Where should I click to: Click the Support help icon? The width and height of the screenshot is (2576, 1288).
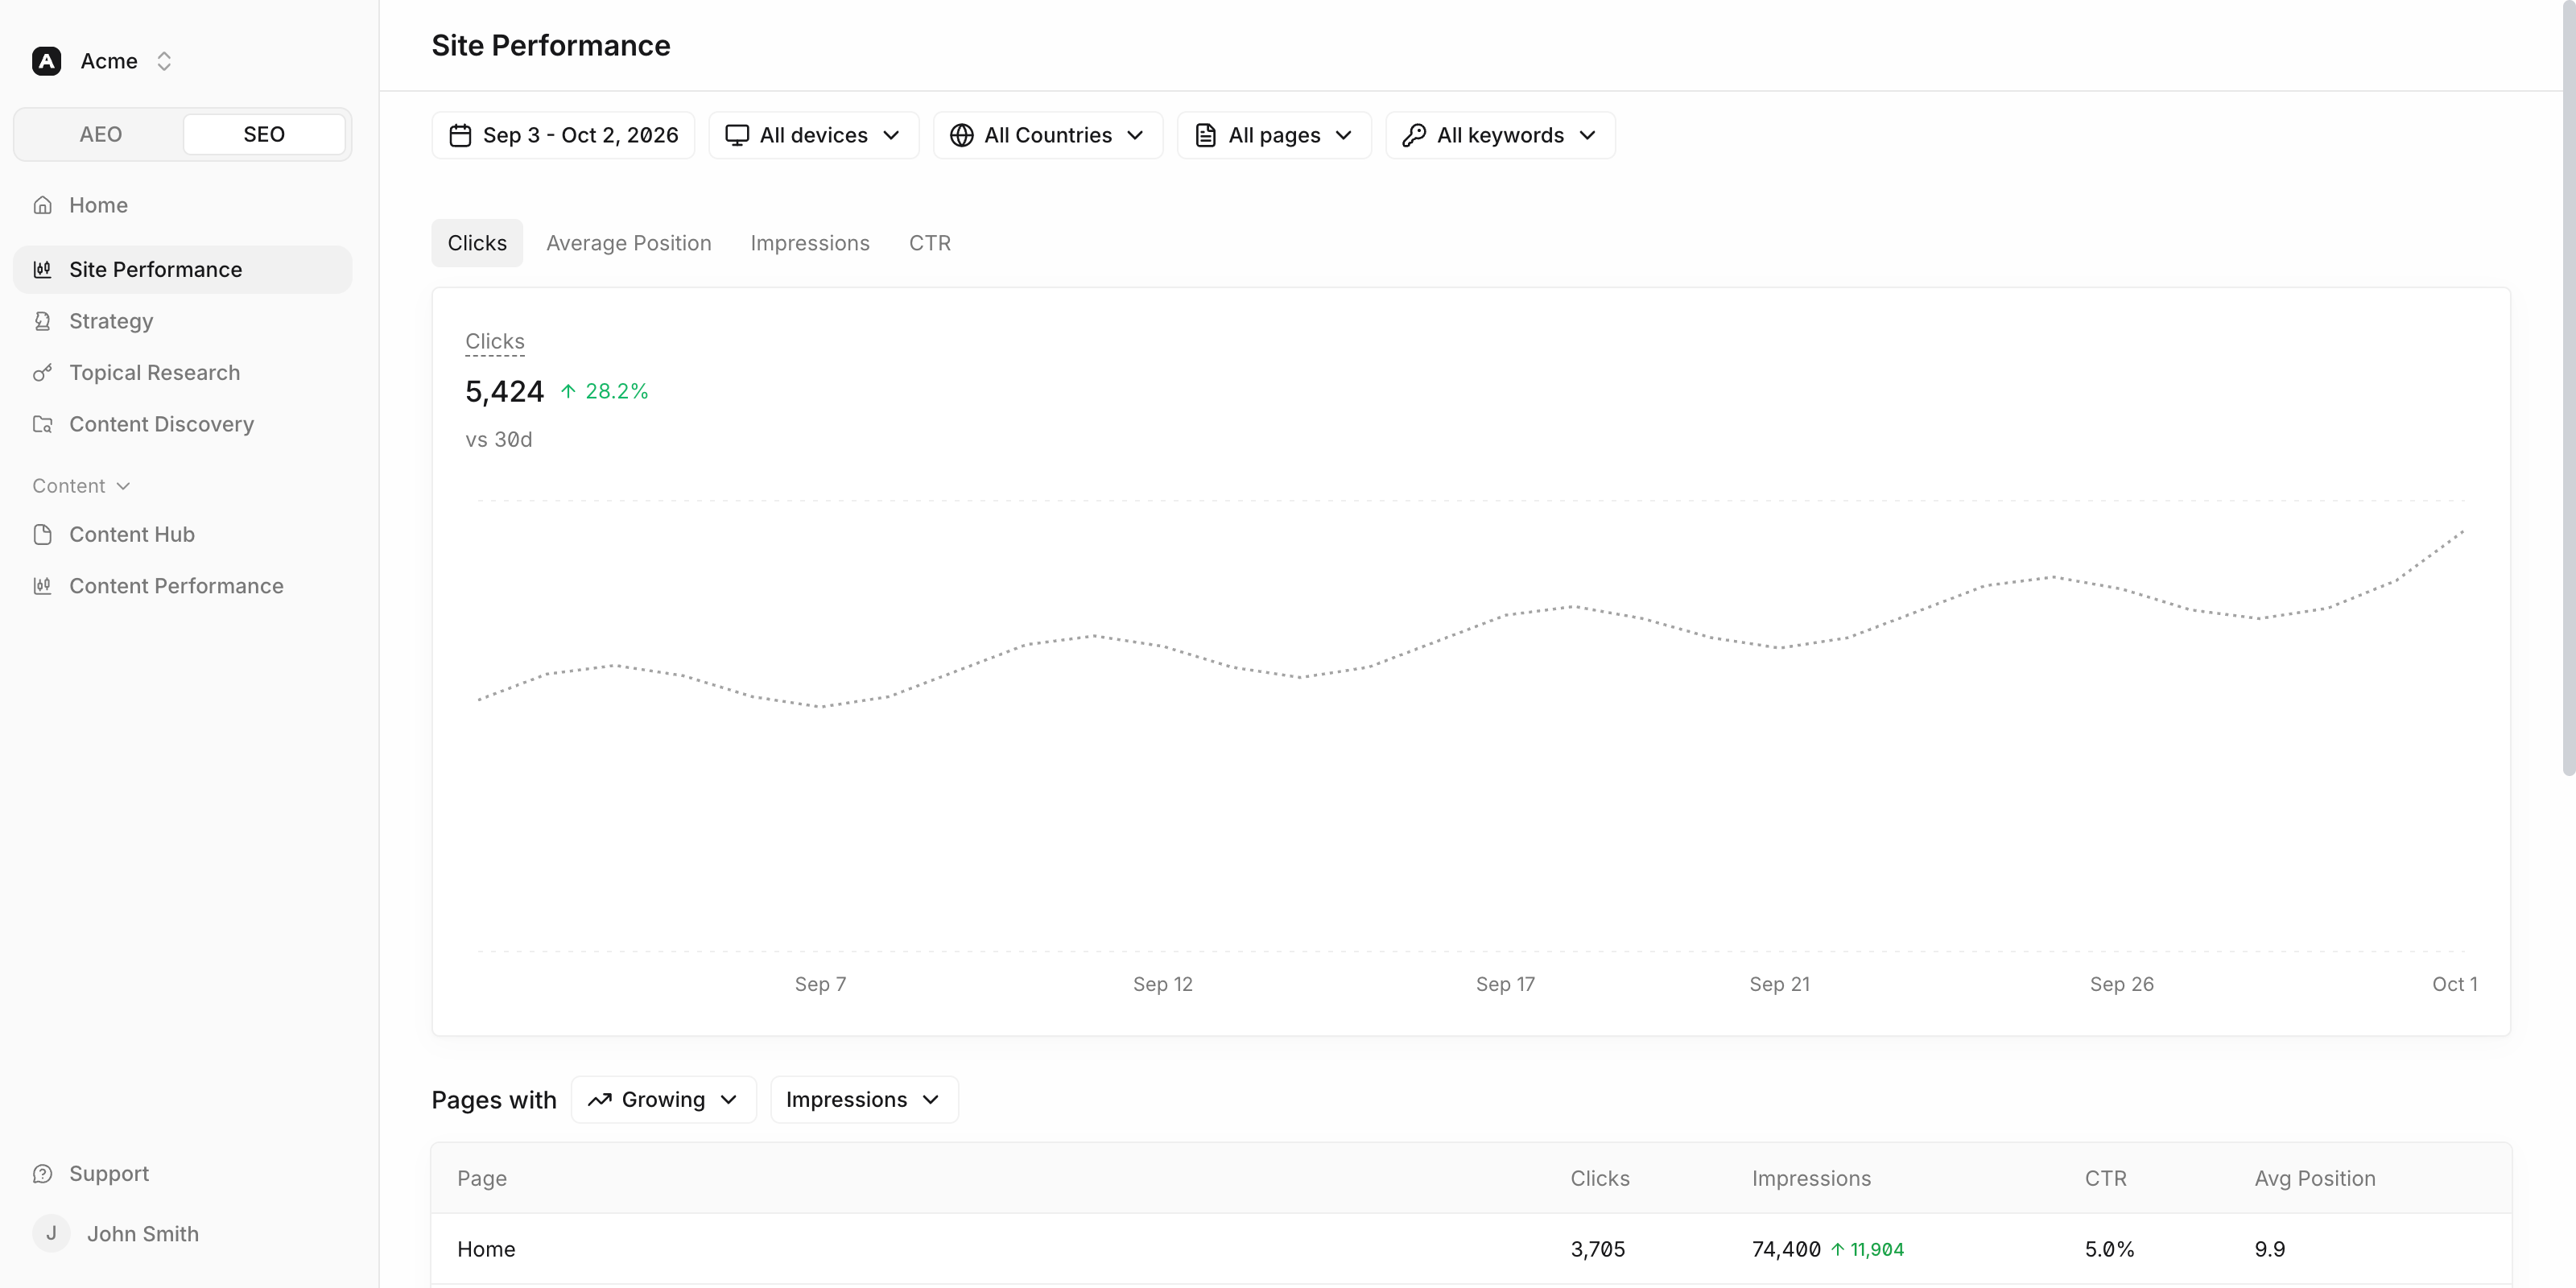point(42,1174)
